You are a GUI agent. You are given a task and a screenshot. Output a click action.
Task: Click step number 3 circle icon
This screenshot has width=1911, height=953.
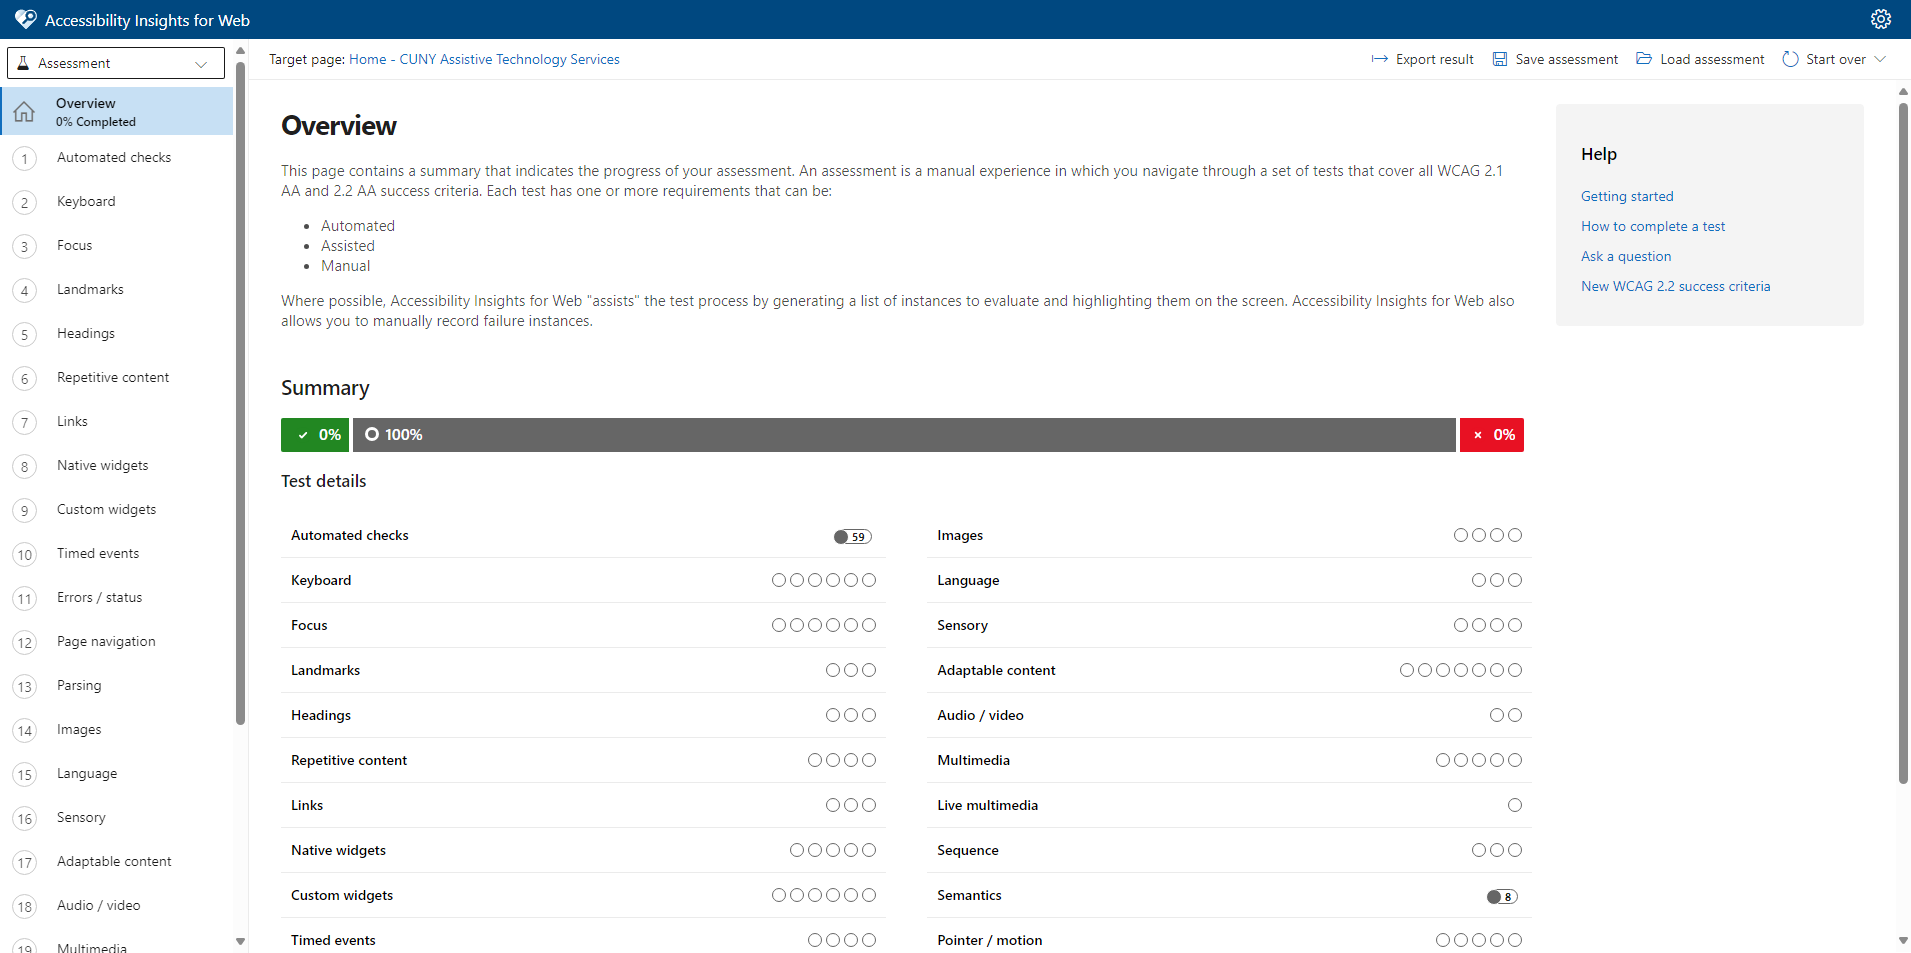pyautogui.click(x=25, y=246)
